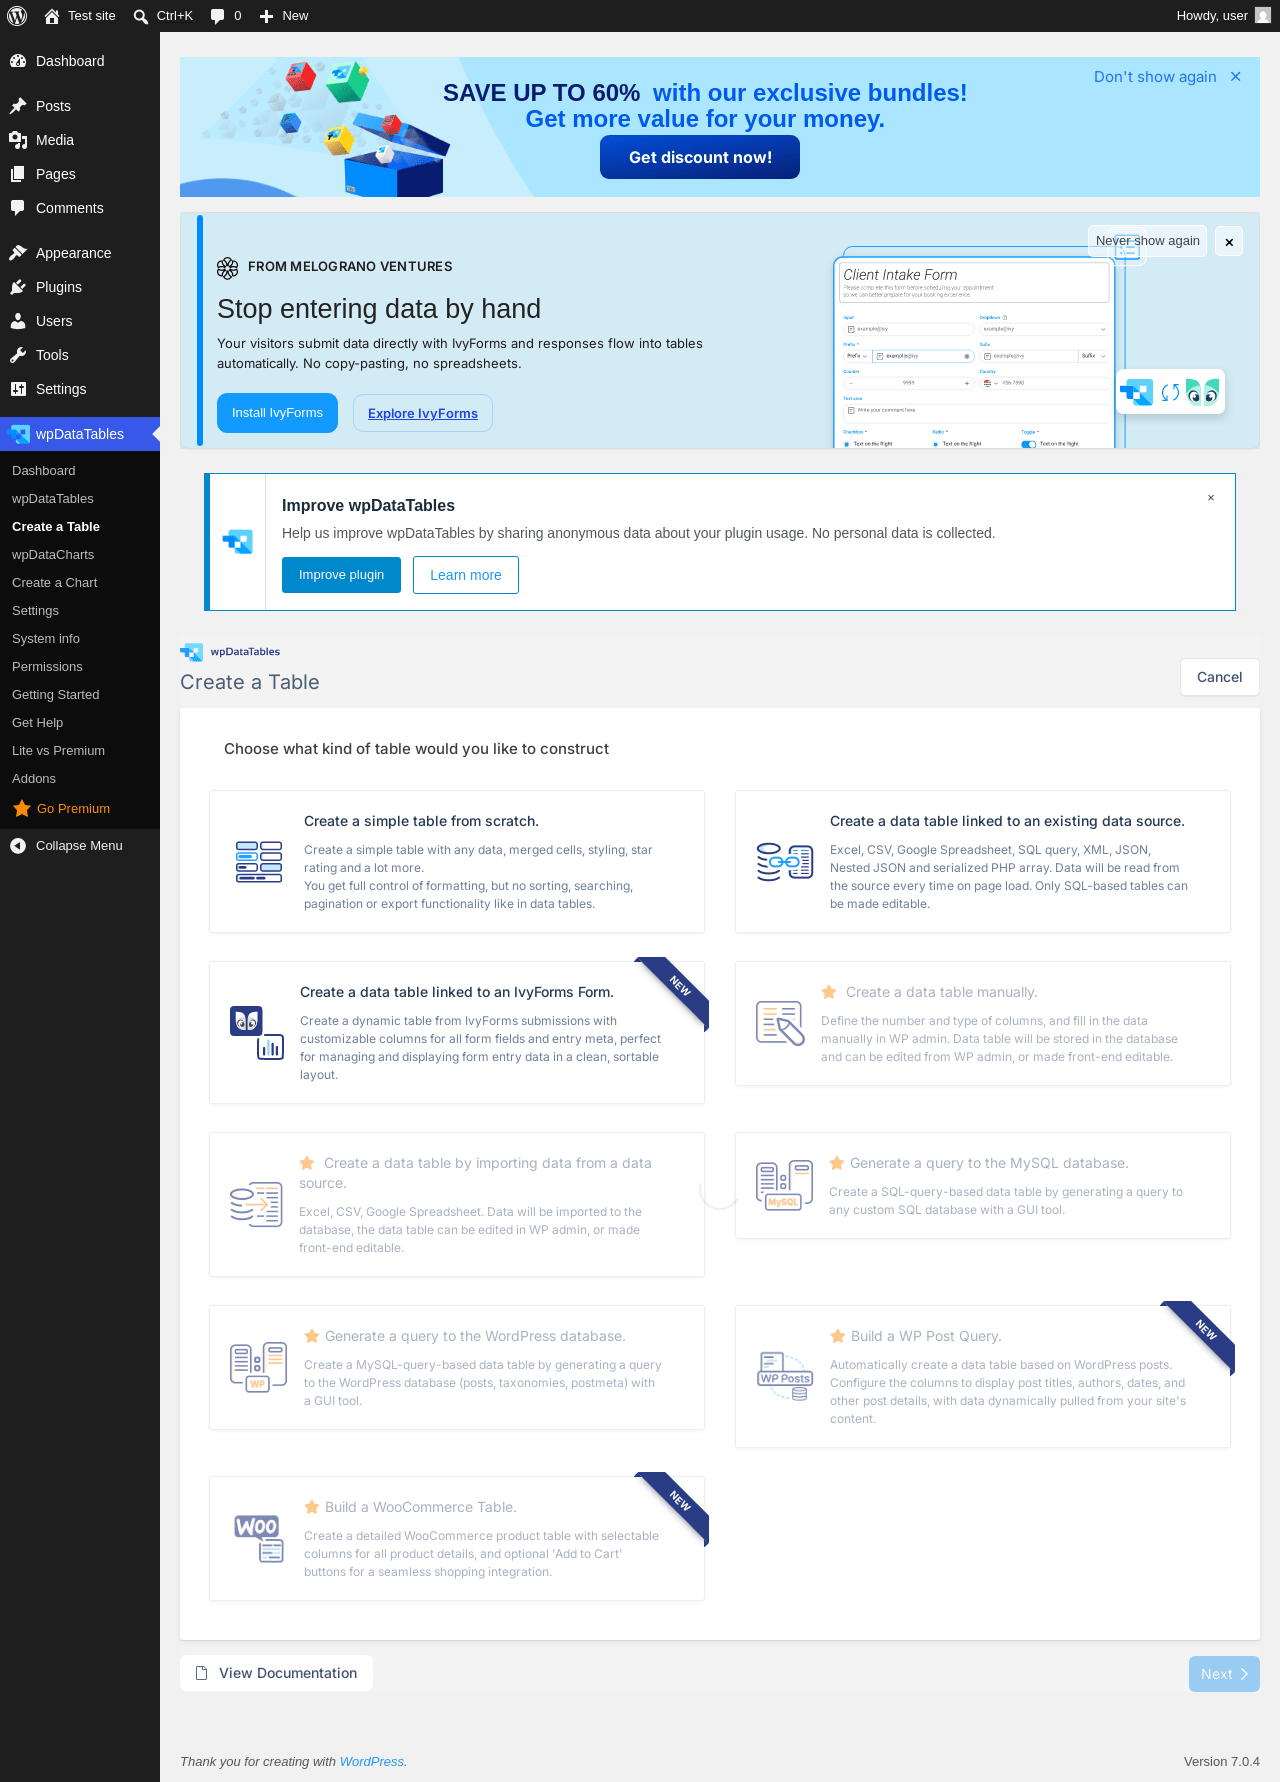Click the Plugins plug icon
Viewport: 1280px width, 1782px height.
[x=18, y=287]
